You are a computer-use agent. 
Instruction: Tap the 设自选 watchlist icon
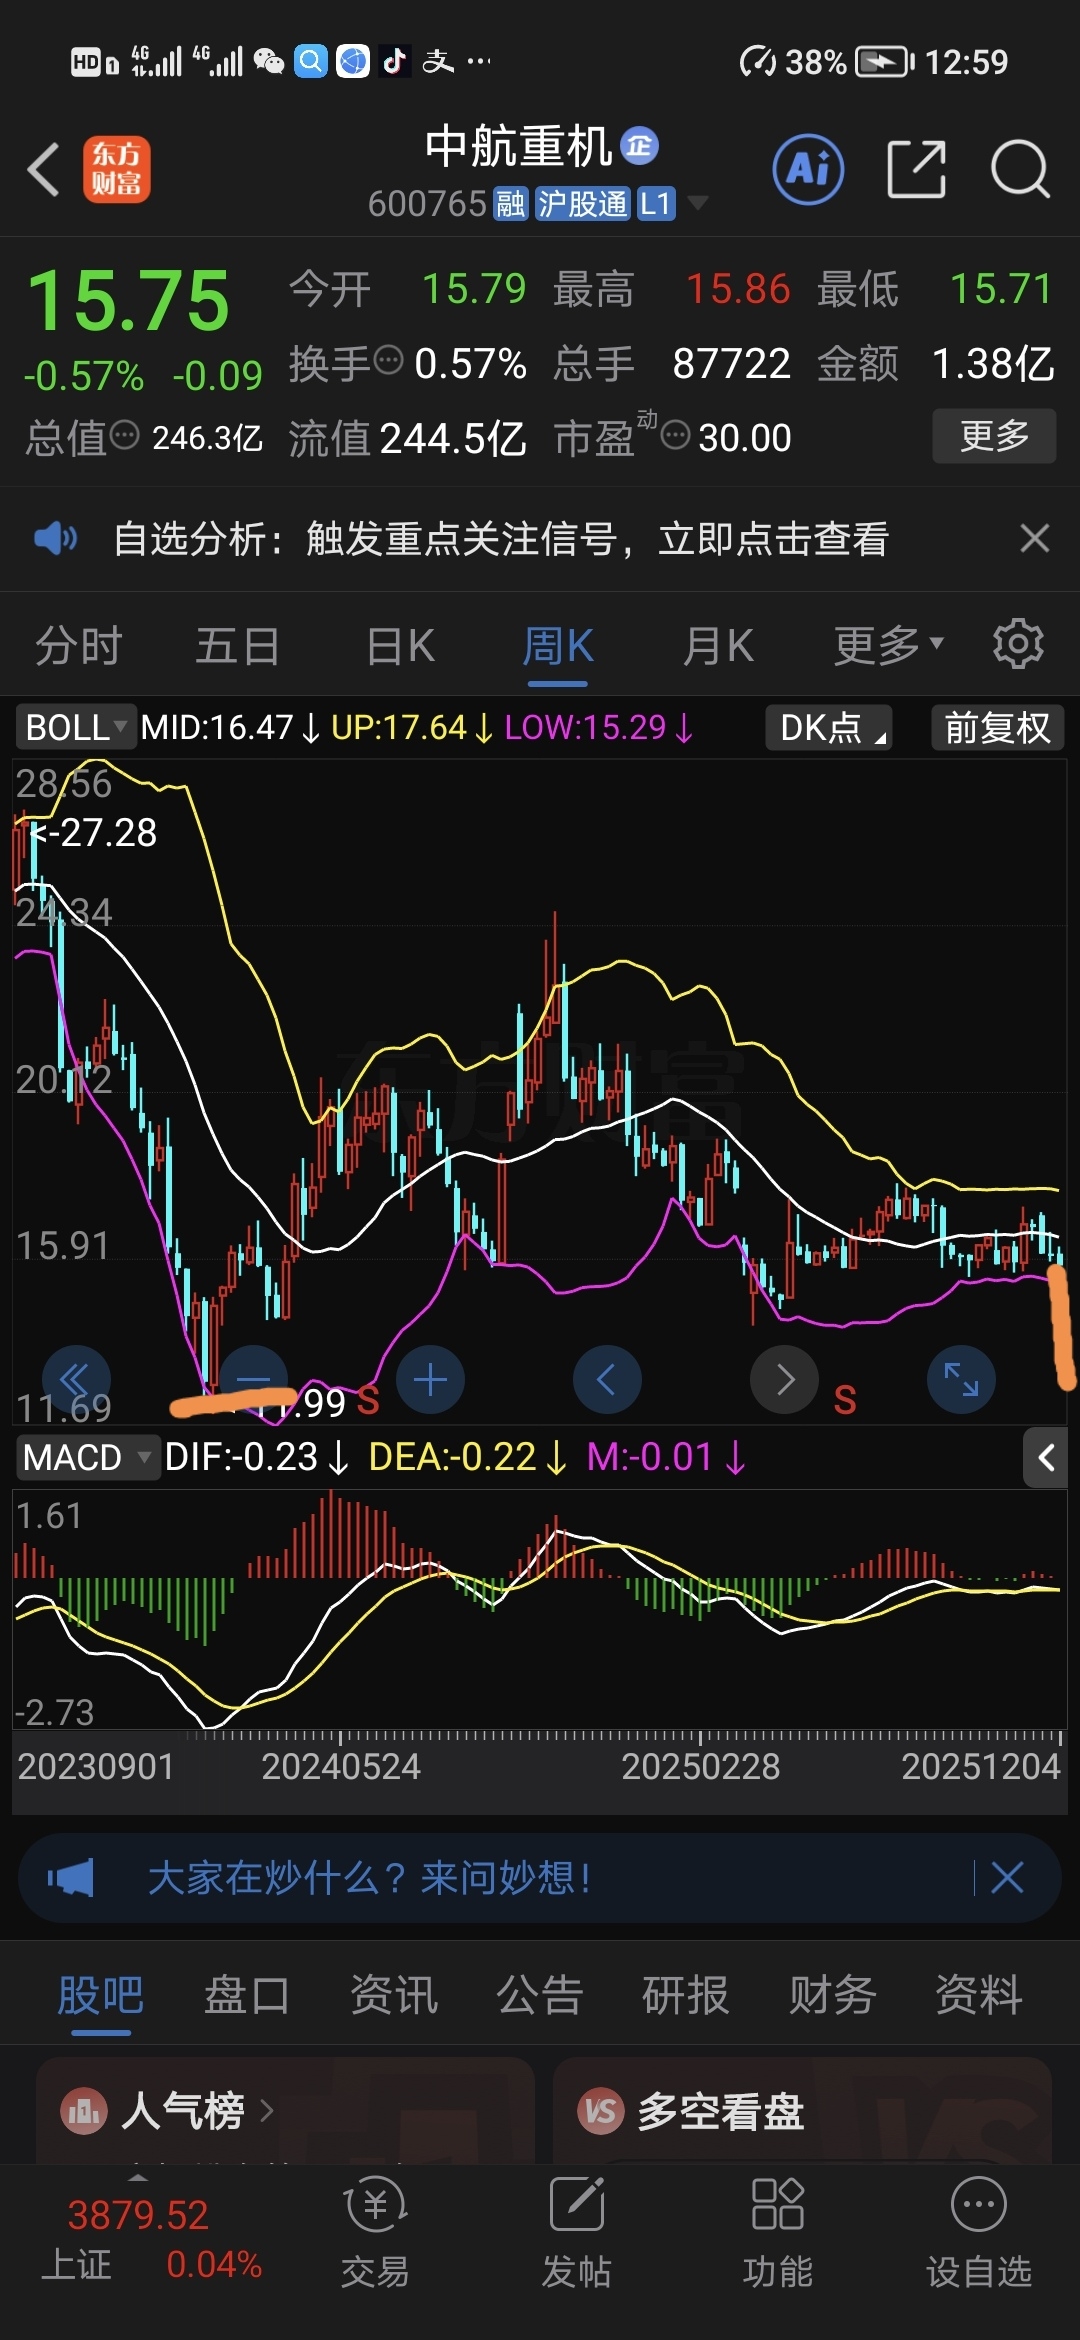tap(978, 2231)
